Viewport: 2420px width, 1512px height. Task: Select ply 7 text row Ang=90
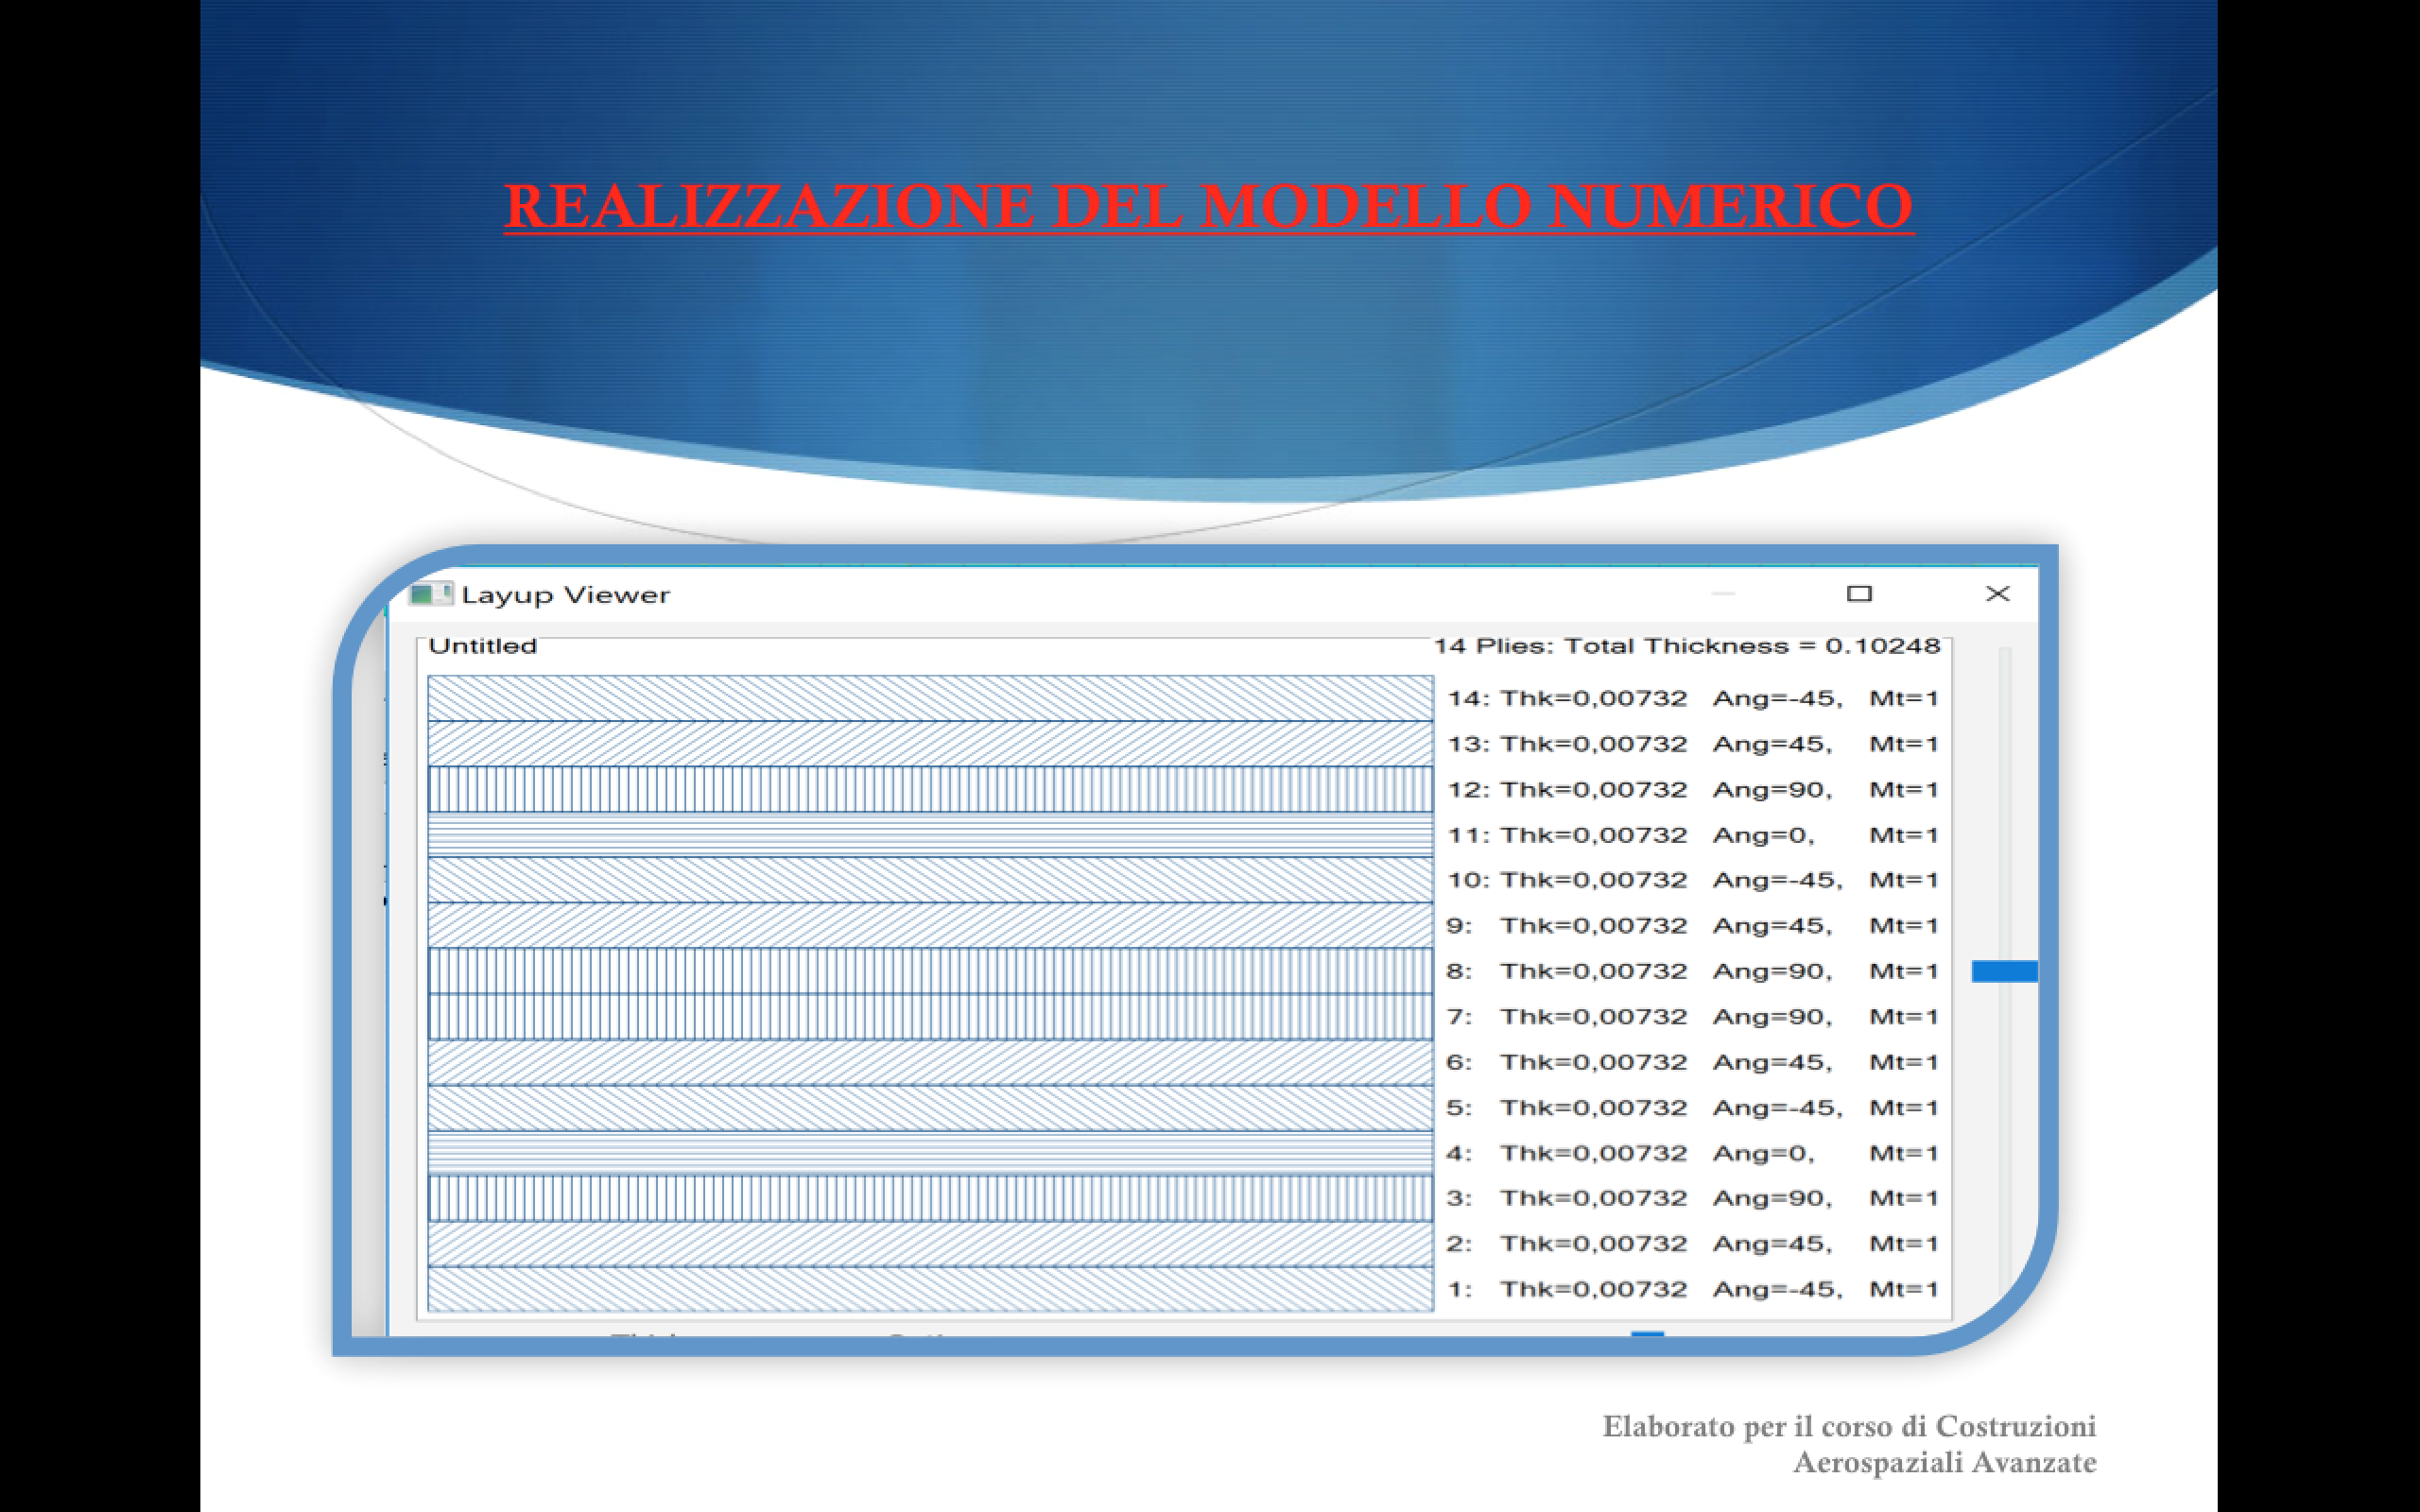[x=1693, y=1017]
